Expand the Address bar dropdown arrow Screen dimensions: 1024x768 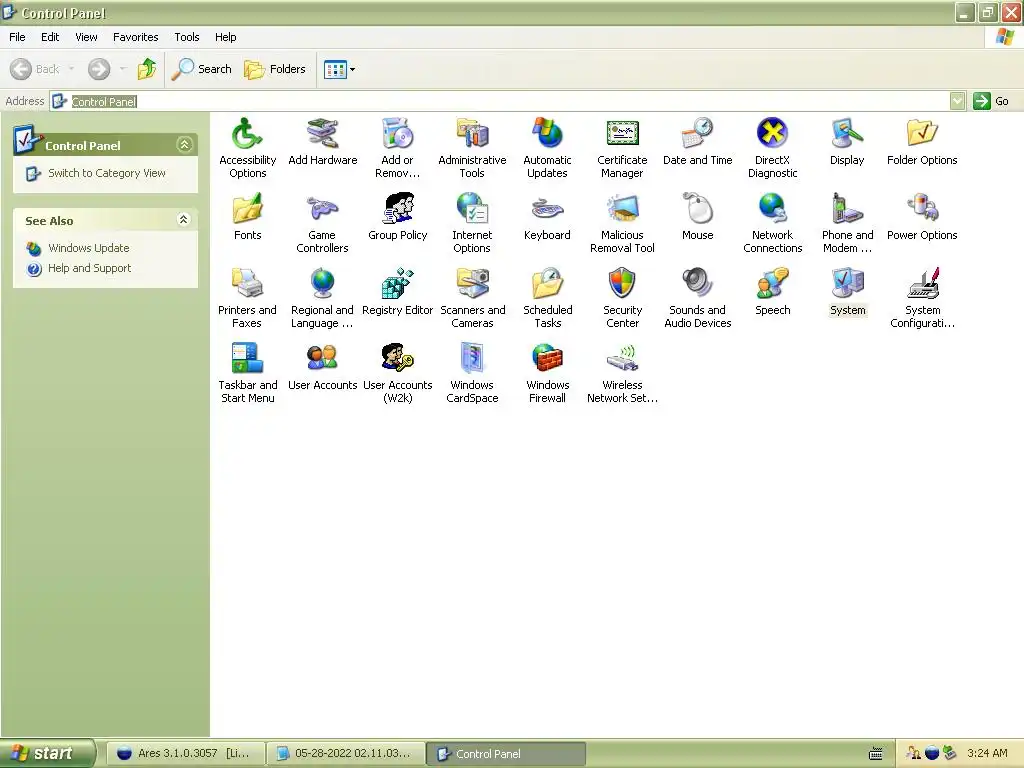click(957, 101)
